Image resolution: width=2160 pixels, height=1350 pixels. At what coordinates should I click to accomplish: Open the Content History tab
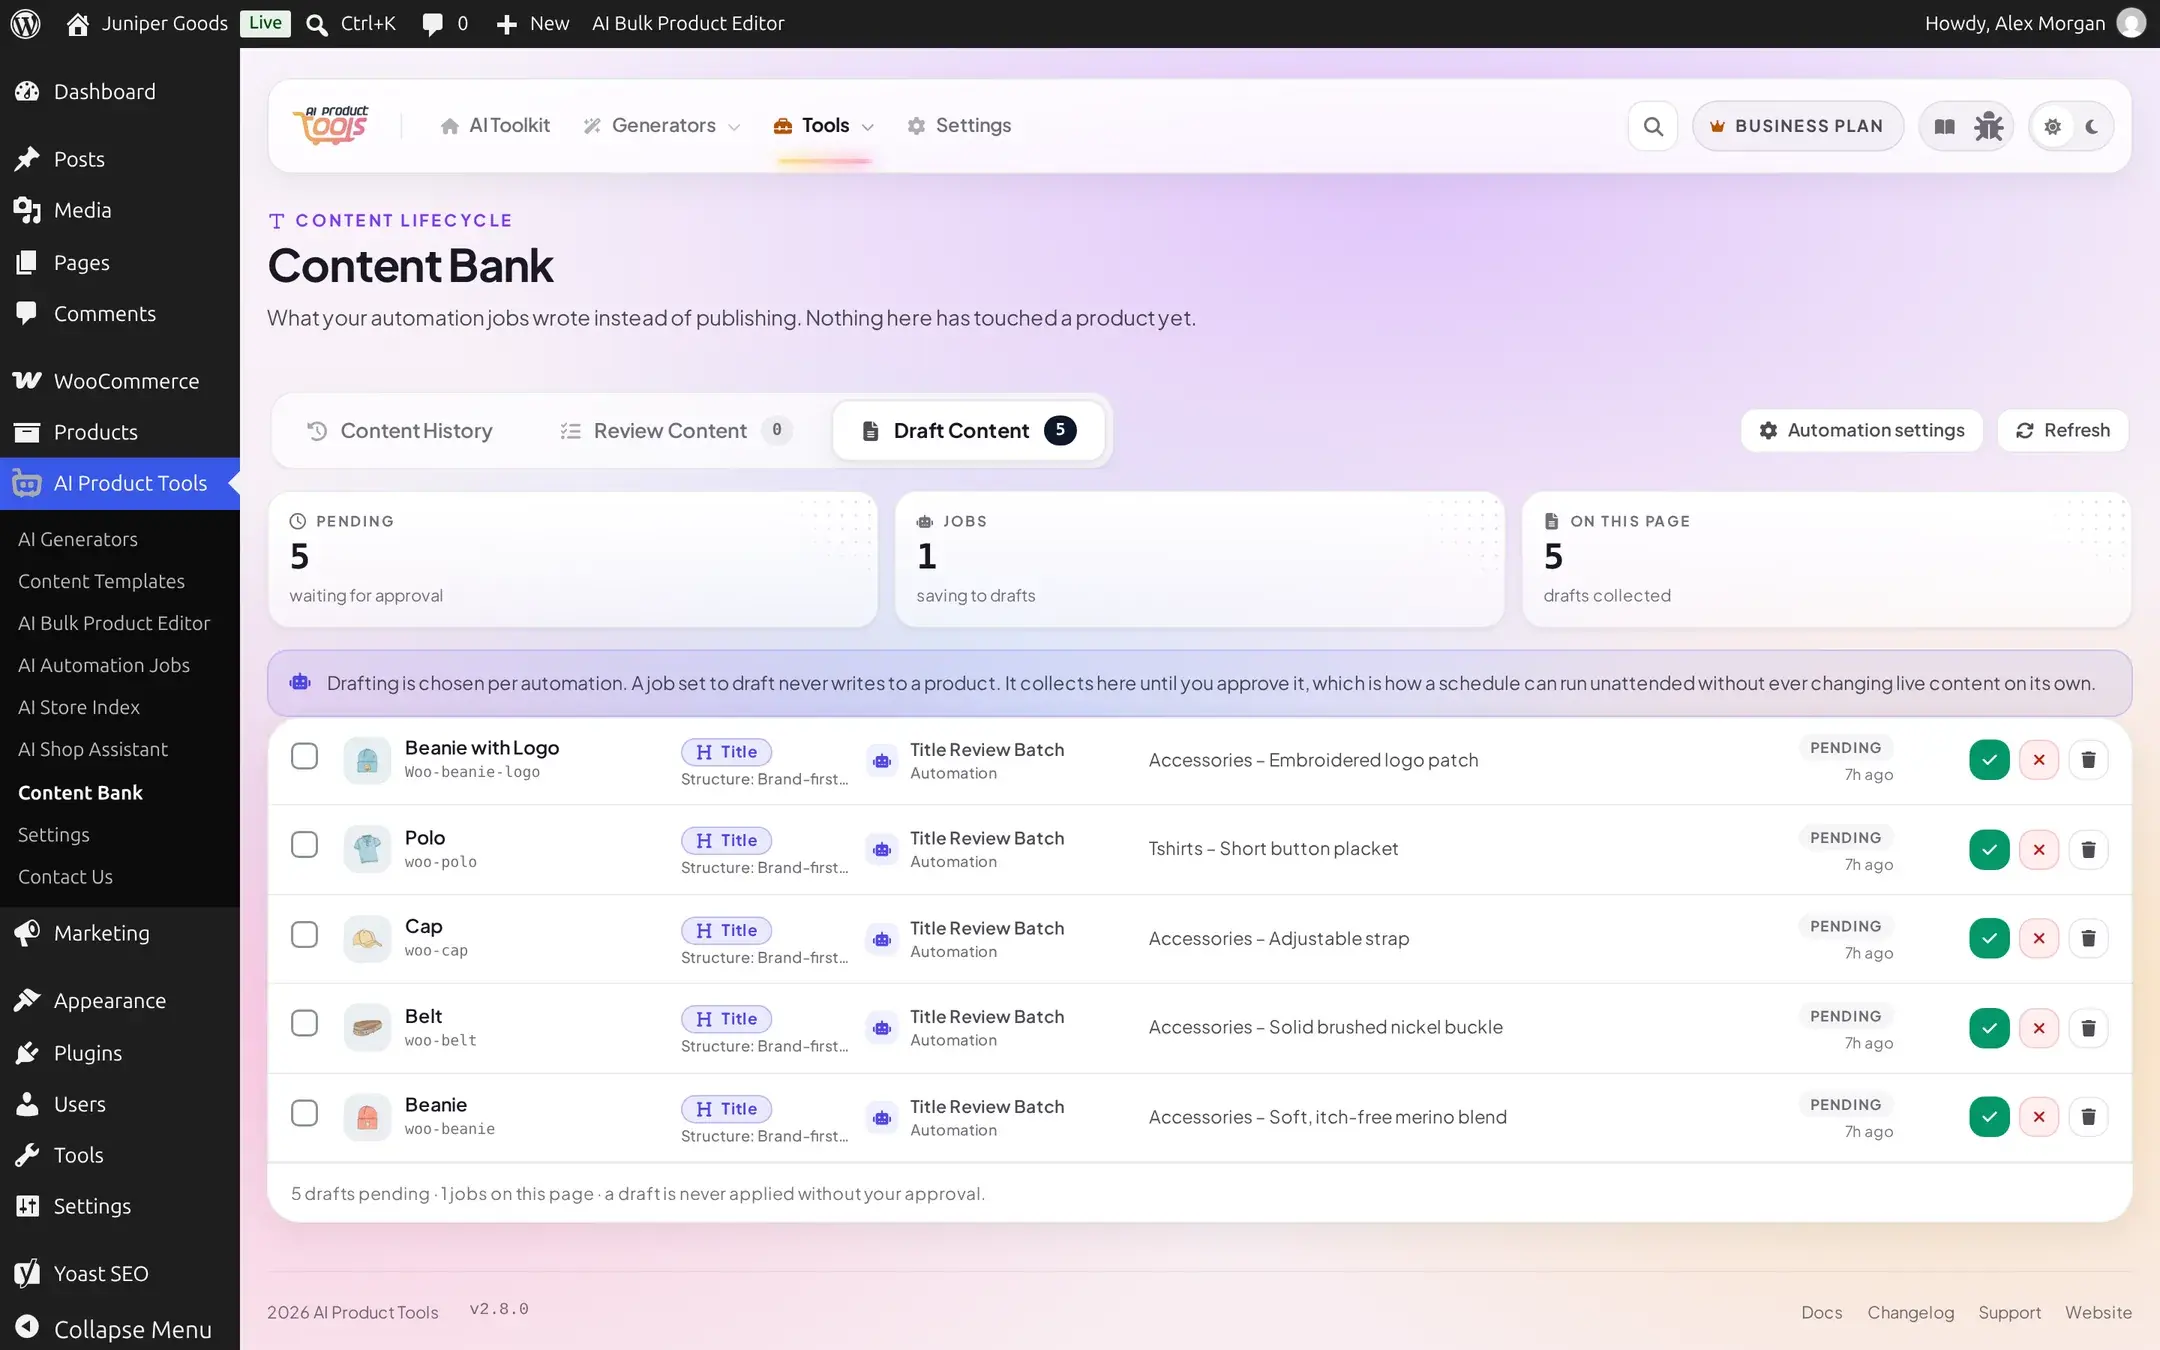click(399, 431)
